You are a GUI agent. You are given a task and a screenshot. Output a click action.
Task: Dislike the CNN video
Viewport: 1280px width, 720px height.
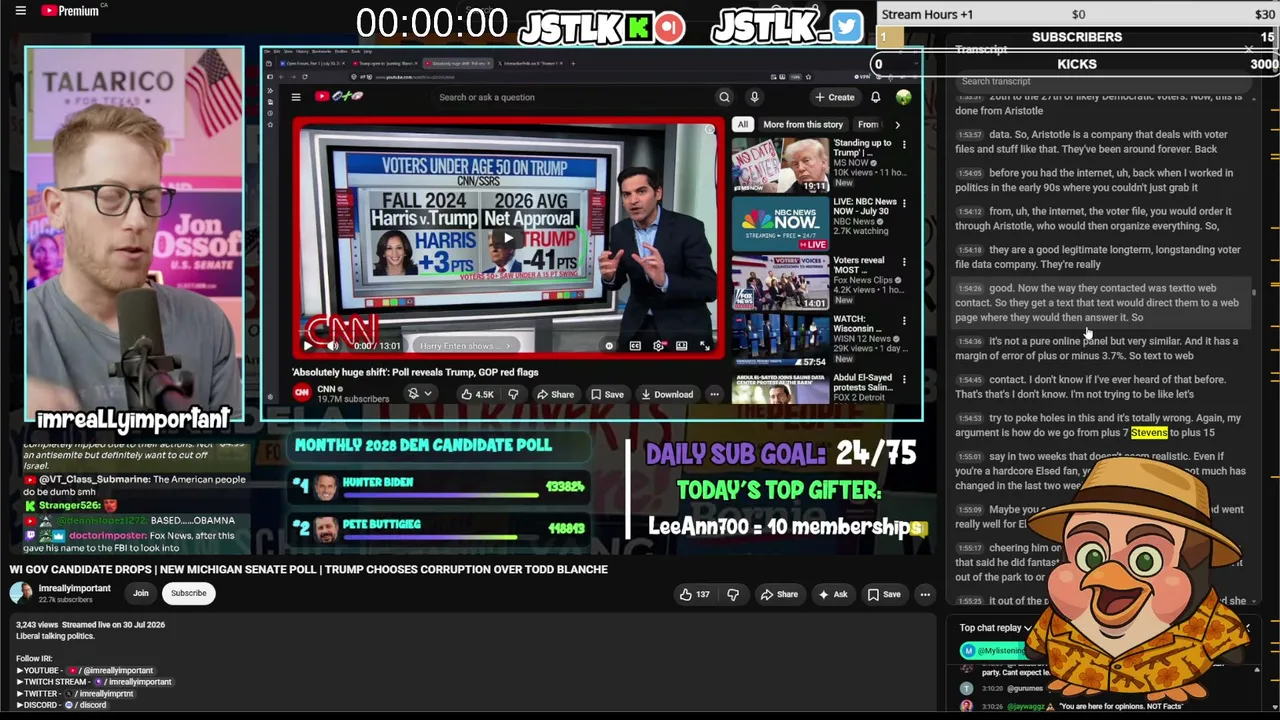(513, 394)
